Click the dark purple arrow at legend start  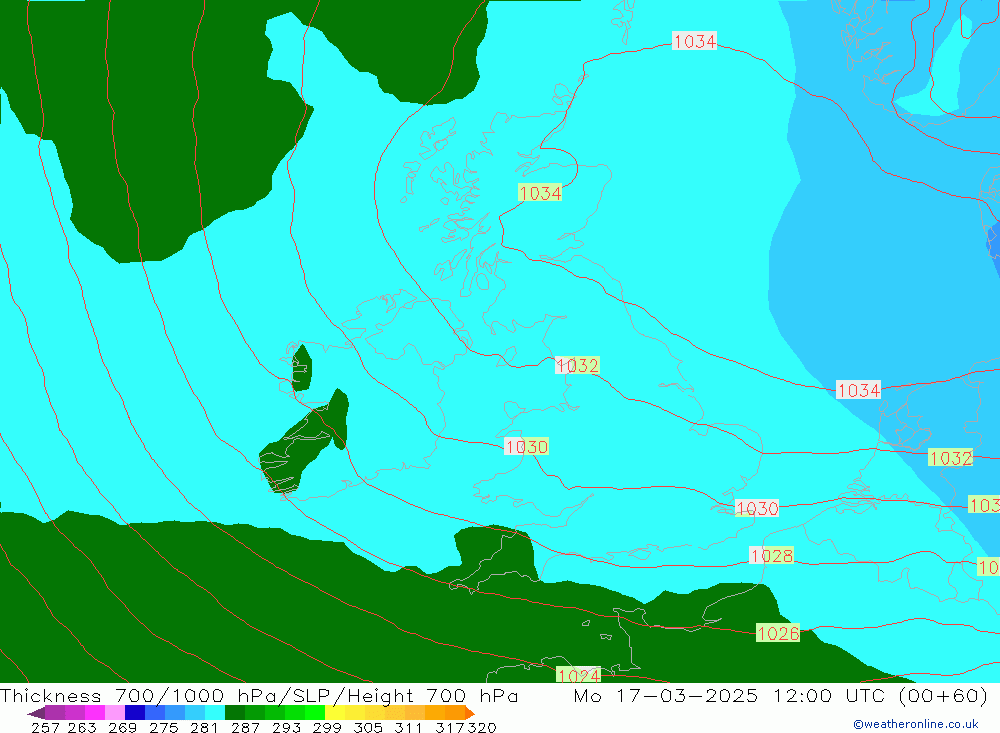pos(36,713)
